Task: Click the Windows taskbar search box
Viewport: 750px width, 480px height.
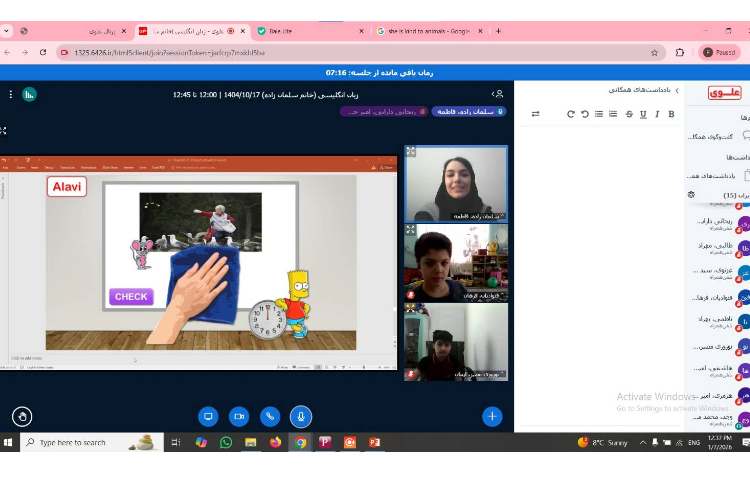Action: (90, 442)
